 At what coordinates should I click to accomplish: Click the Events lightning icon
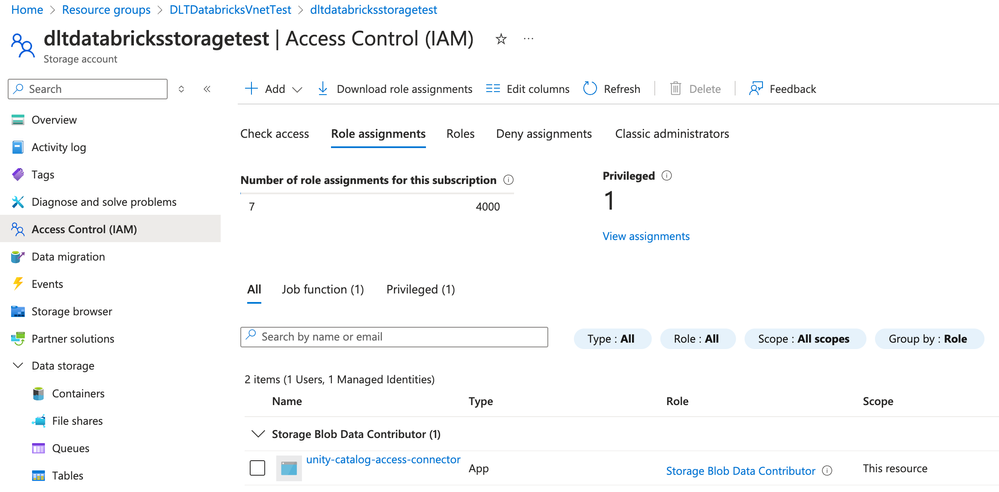18,284
